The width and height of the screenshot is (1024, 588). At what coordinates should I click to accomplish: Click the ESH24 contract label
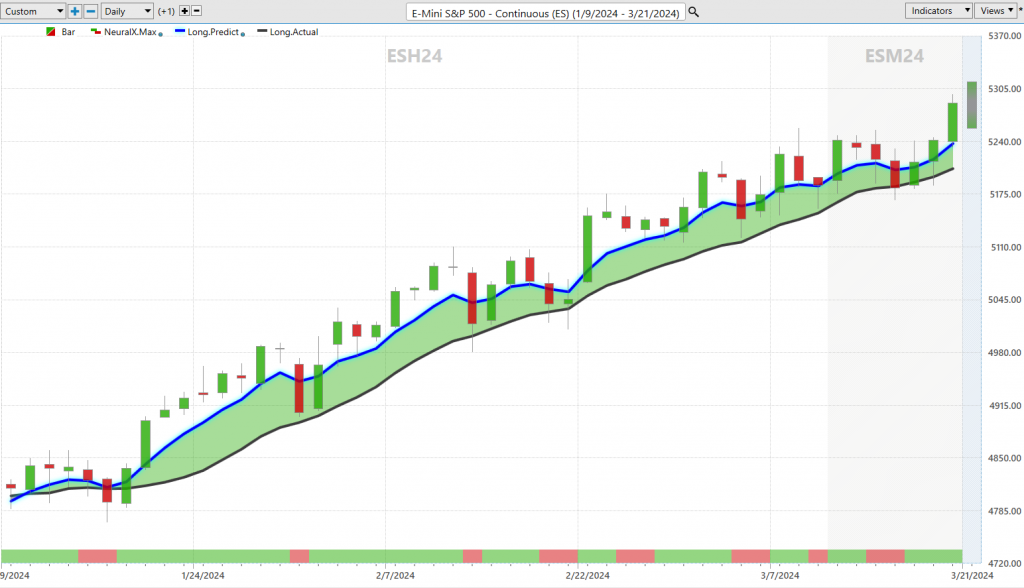[x=415, y=56]
